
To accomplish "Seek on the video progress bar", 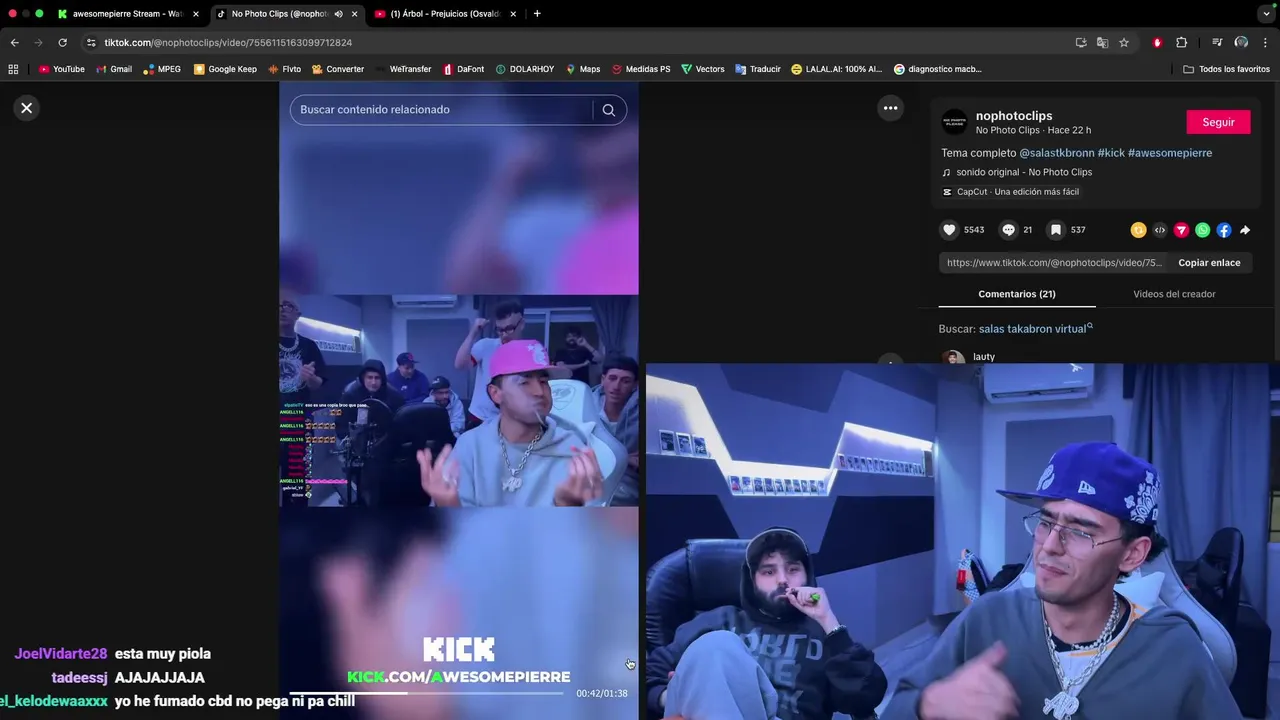I will (428, 693).
